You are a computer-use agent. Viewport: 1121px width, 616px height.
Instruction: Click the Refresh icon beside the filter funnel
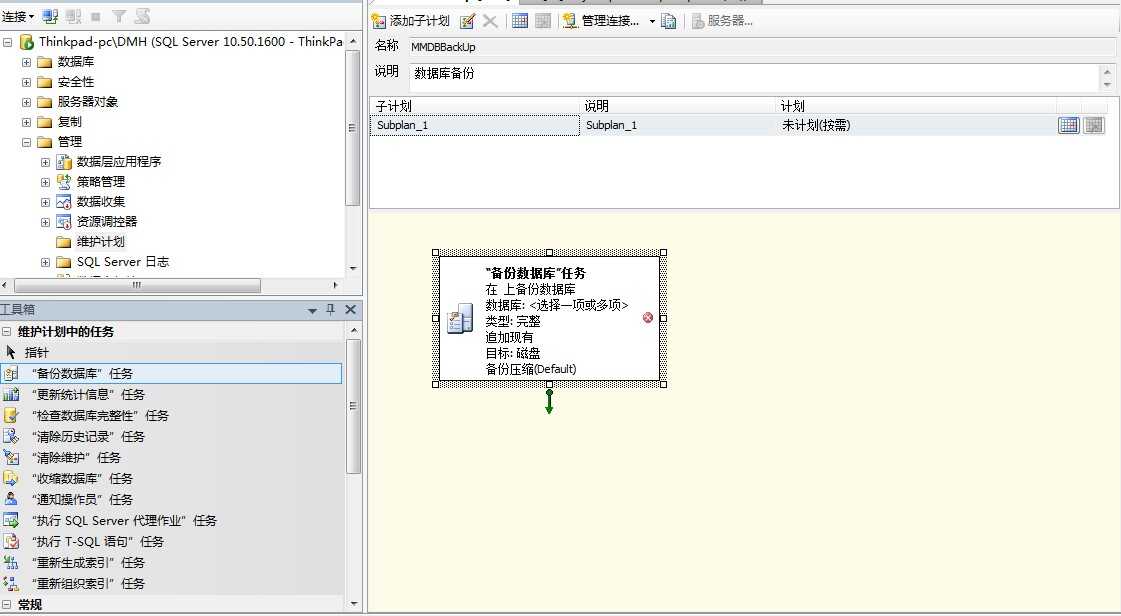point(142,16)
